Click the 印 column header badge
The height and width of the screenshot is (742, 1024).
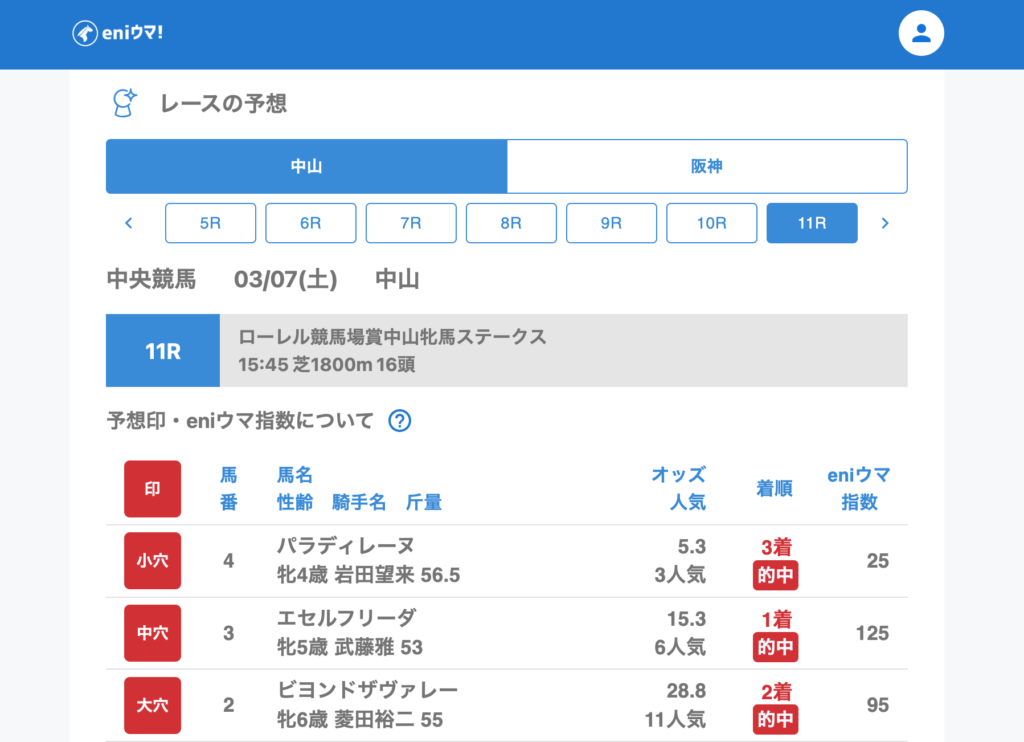tap(152, 489)
